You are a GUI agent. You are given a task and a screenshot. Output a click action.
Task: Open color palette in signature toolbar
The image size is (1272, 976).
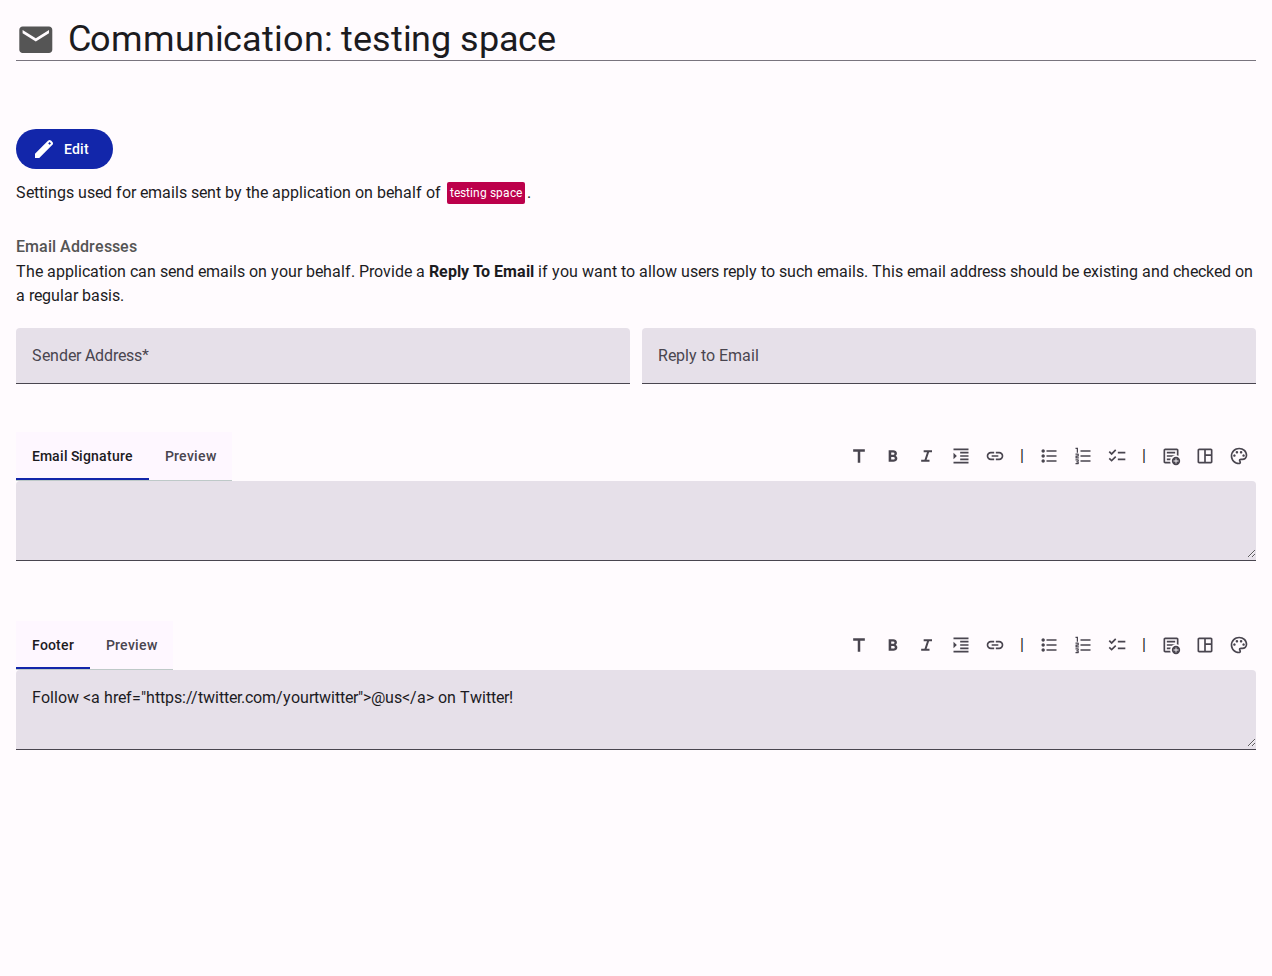[1239, 456]
